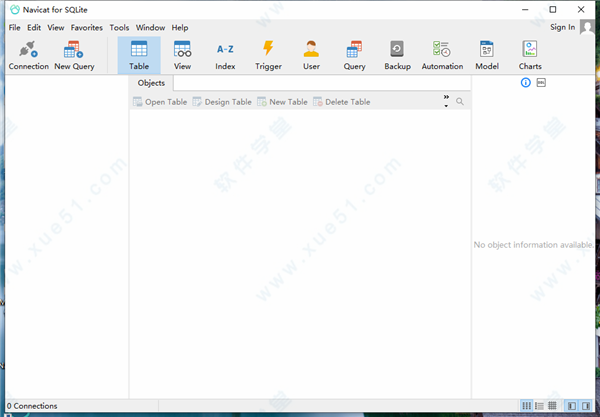600x417 pixels.
Task: Expand the object toolbar overflow chevron
Action: pos(446,100)
